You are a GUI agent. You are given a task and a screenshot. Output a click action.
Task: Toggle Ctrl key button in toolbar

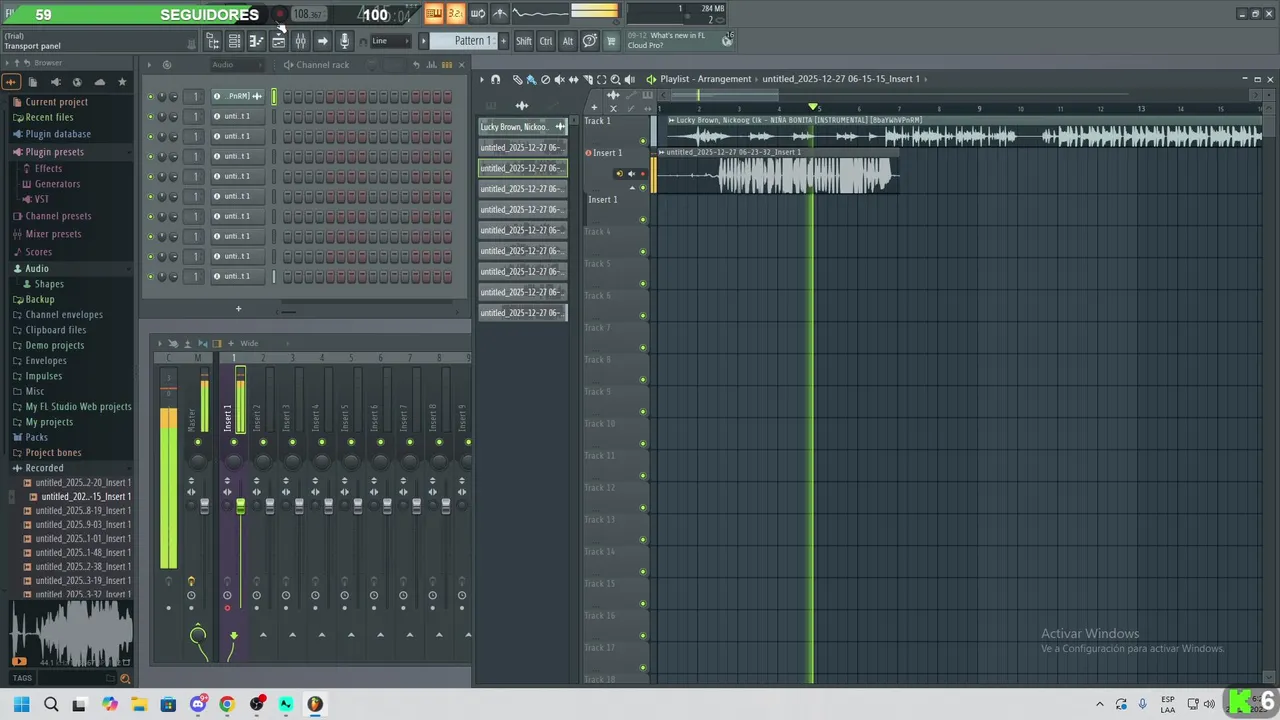(546, 41)
